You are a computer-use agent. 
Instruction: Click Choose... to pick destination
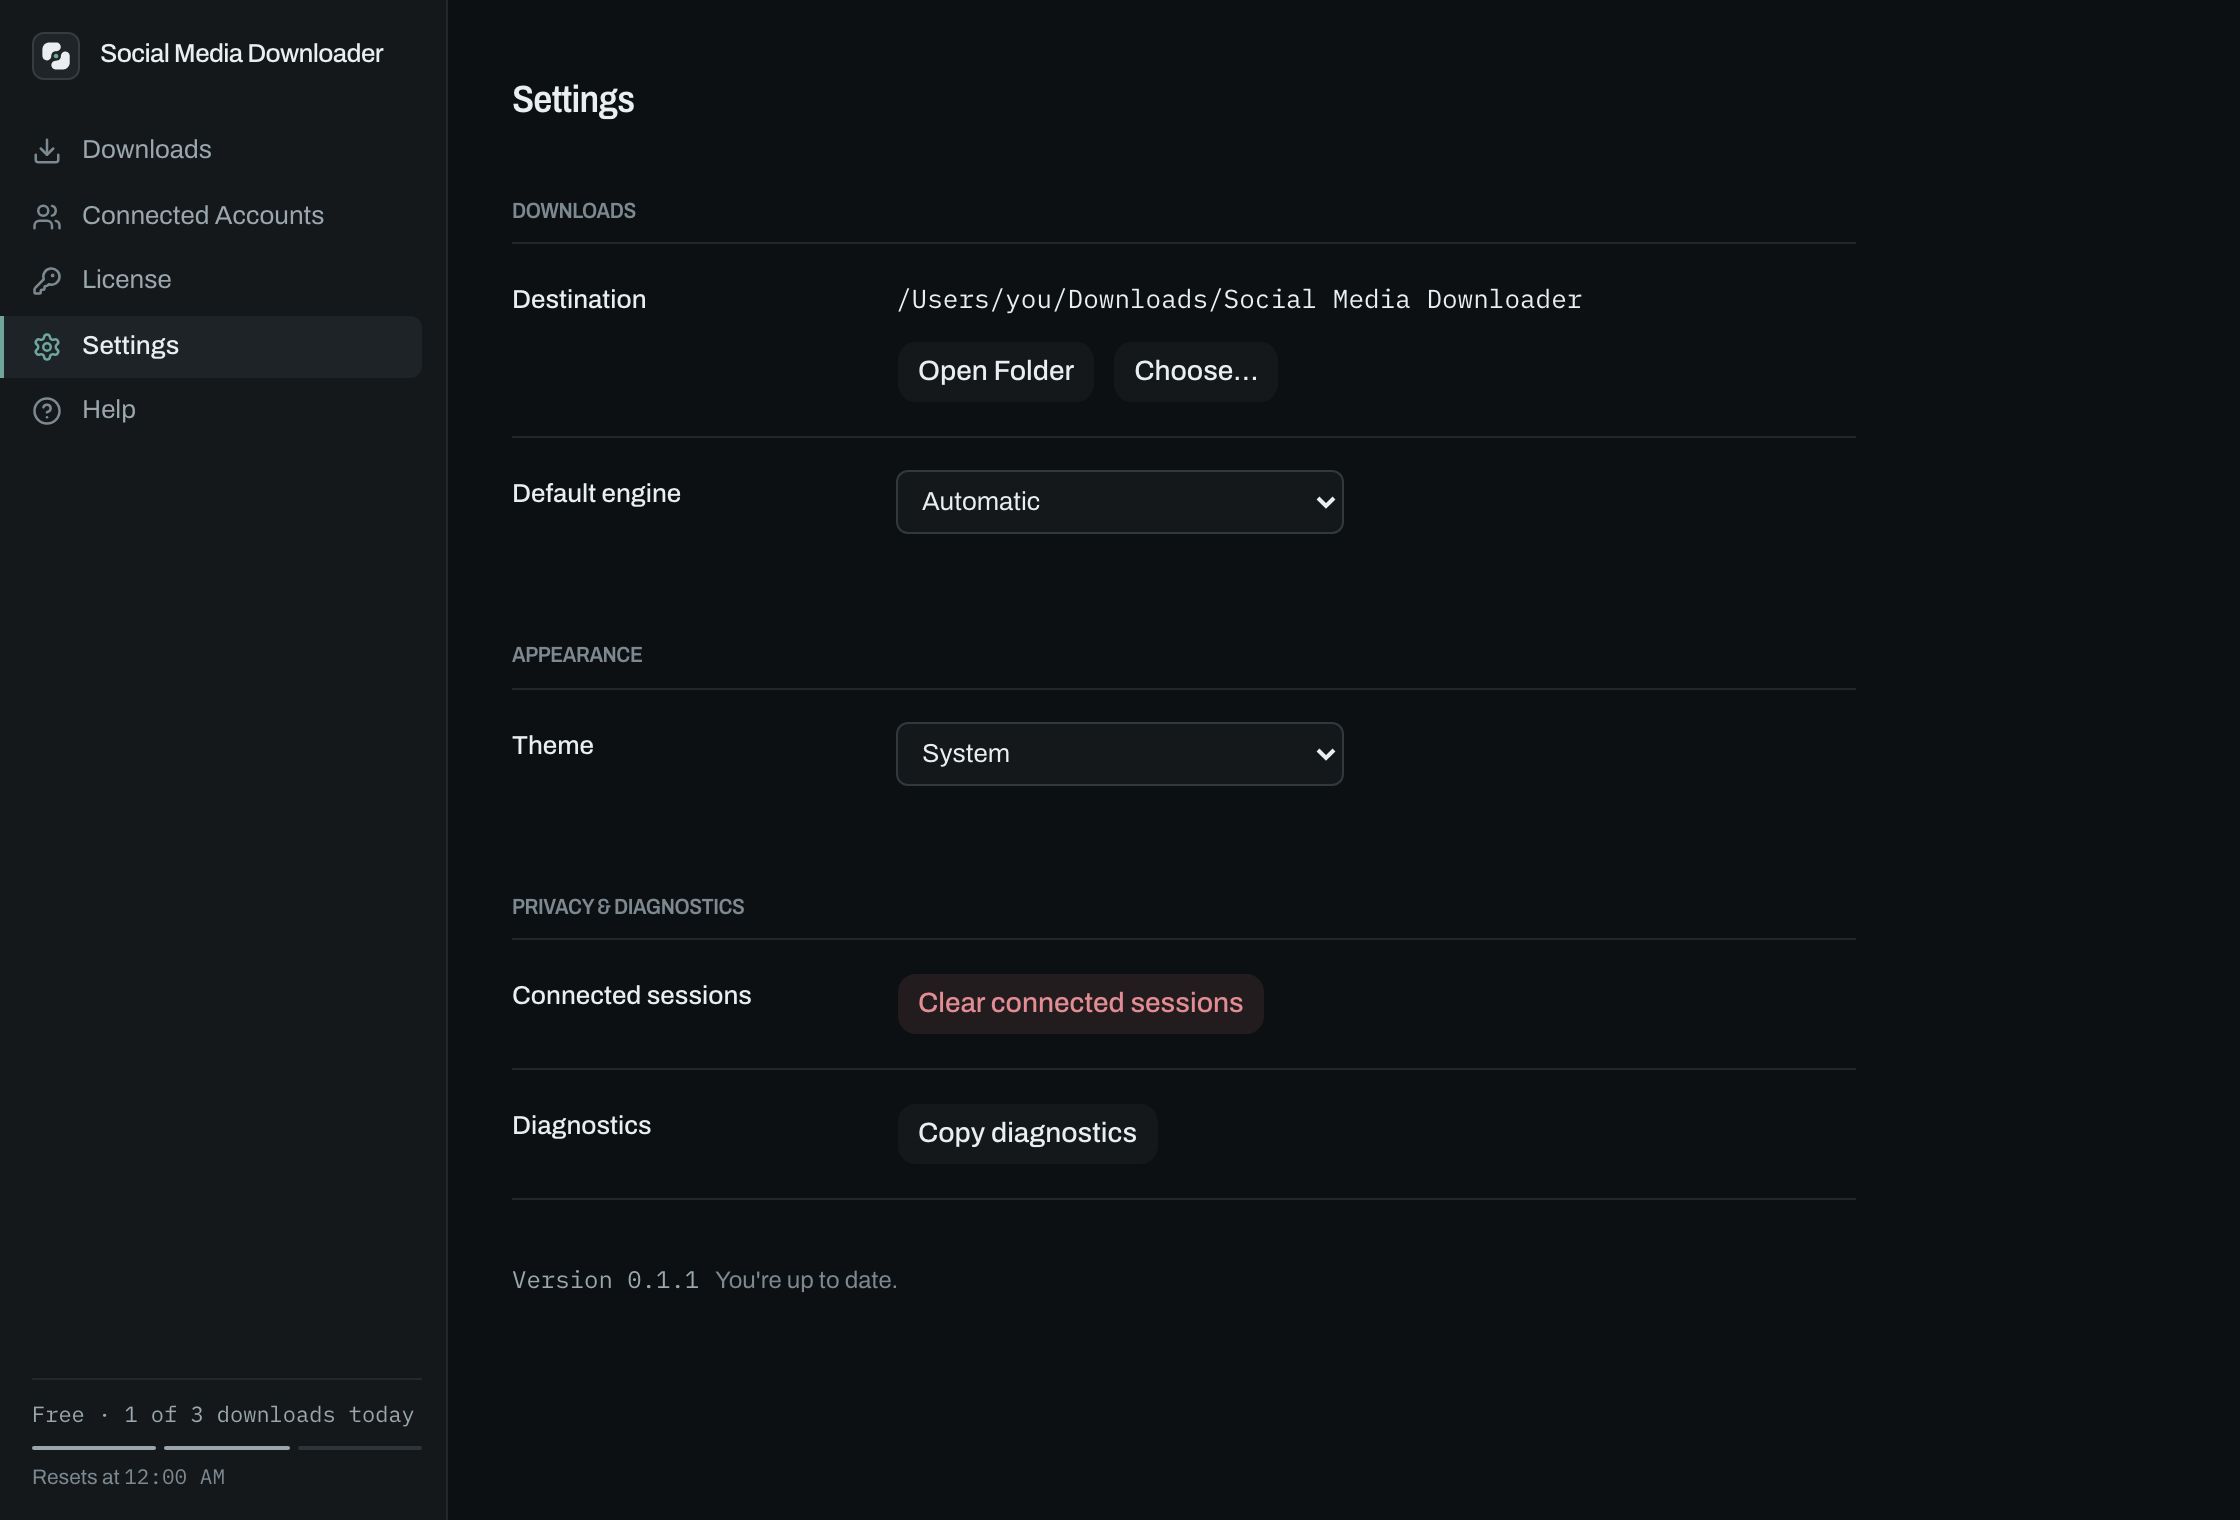[1196, 372]
